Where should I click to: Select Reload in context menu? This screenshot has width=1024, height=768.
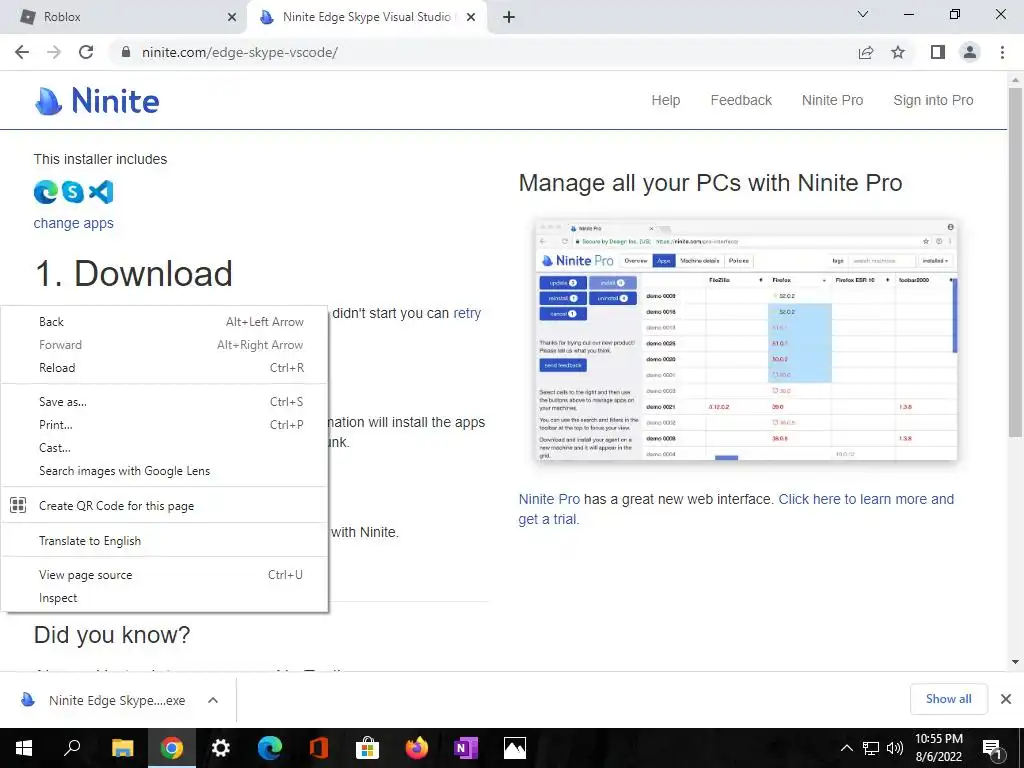tap(165, 368)
